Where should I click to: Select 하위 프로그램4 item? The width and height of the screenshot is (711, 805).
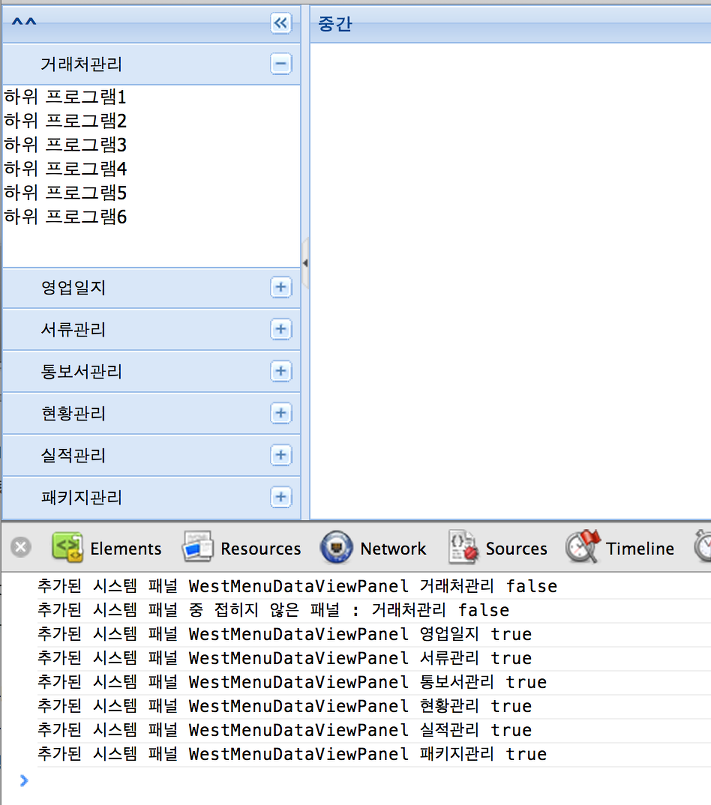pyautogui.click(x=65, y=168)
